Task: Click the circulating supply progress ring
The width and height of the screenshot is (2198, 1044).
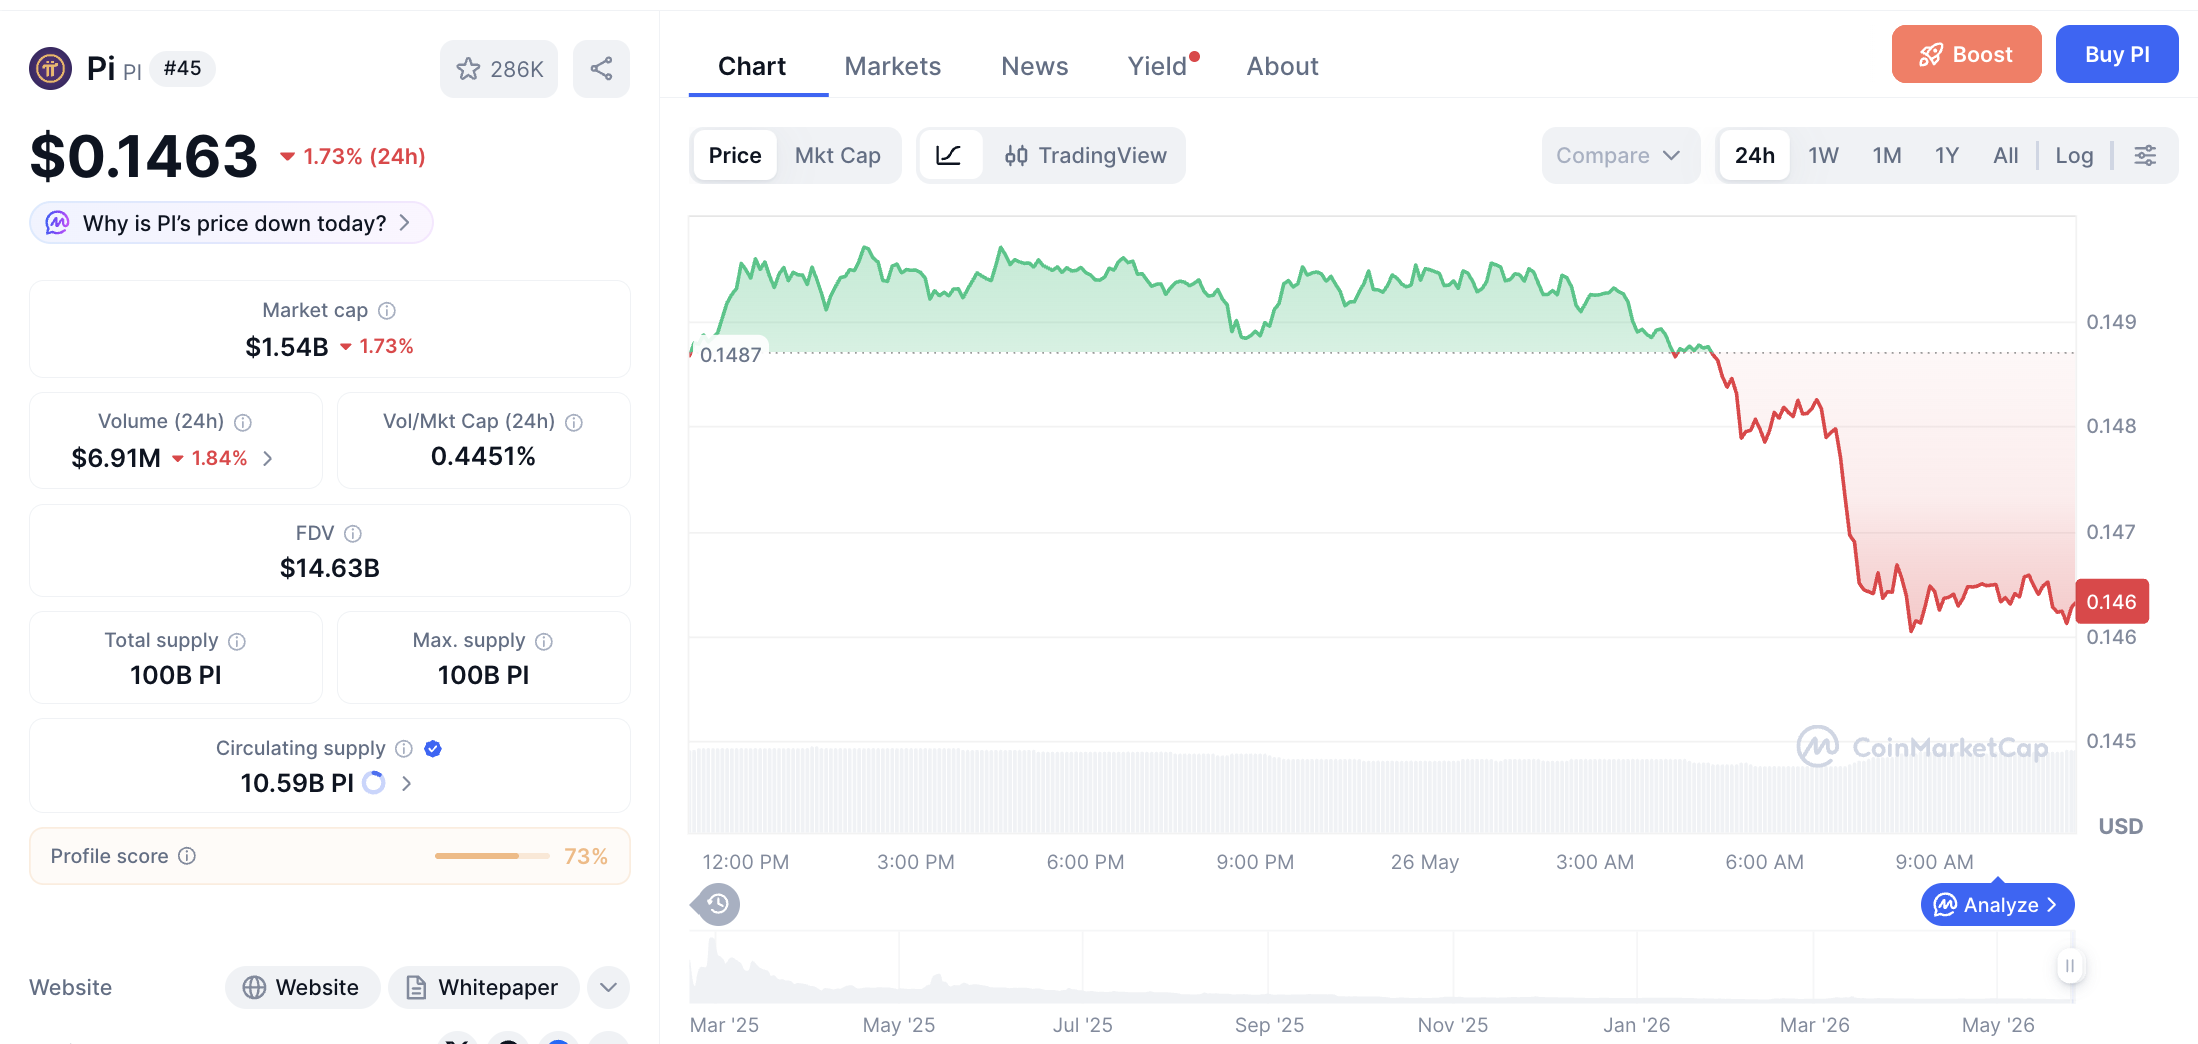Action: (374, 783)
